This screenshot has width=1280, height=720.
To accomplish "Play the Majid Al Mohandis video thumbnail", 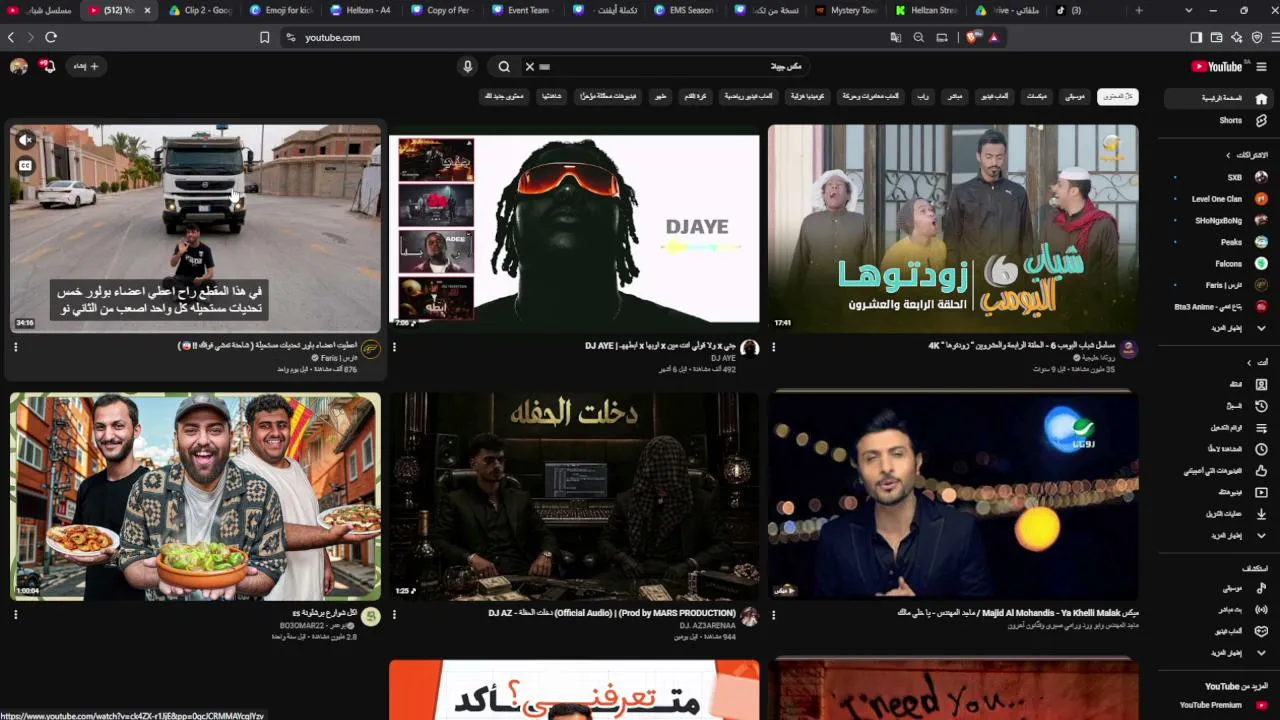I will [x=953, y=496].
